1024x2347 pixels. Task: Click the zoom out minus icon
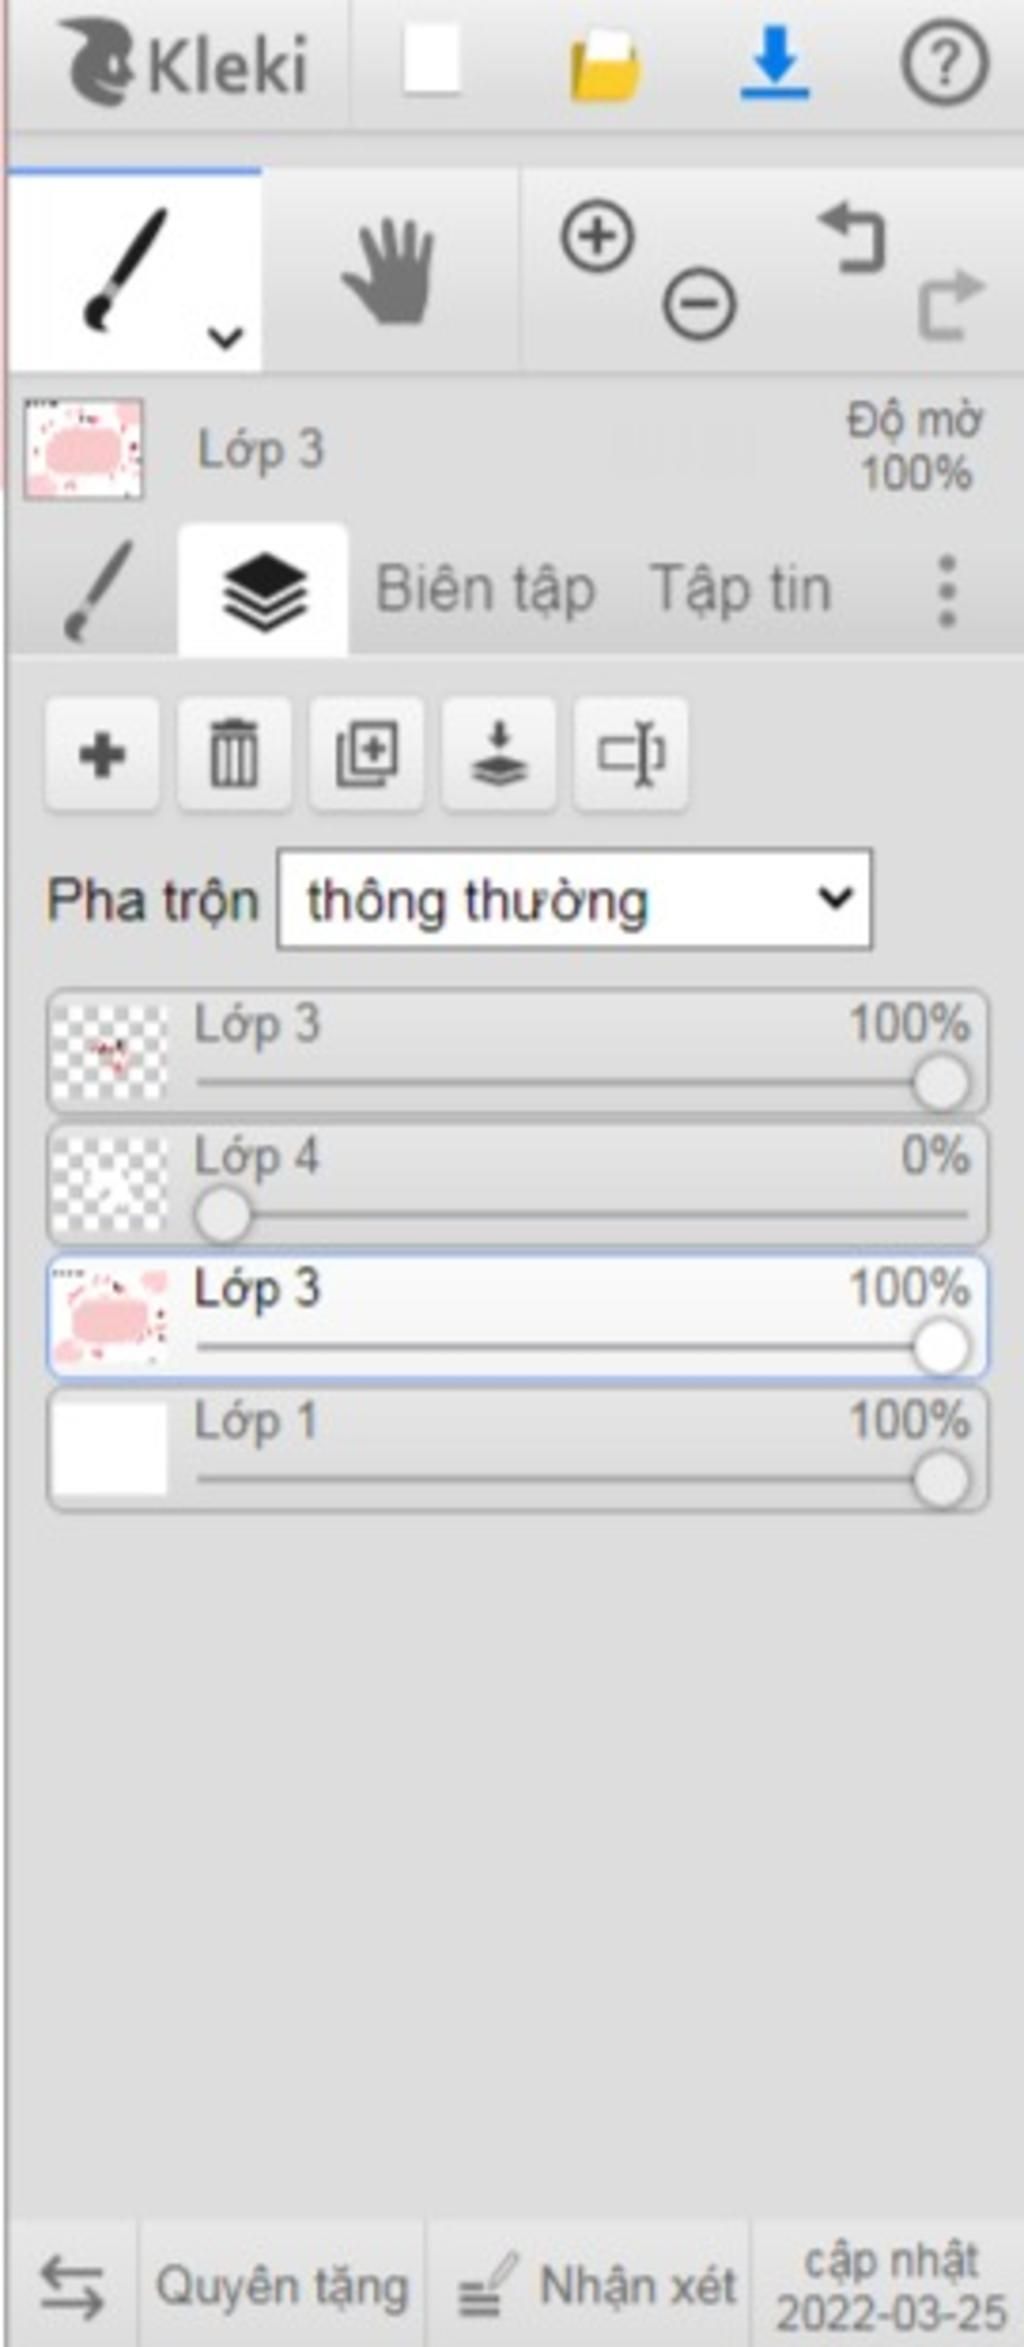click(x=699, y=303)
